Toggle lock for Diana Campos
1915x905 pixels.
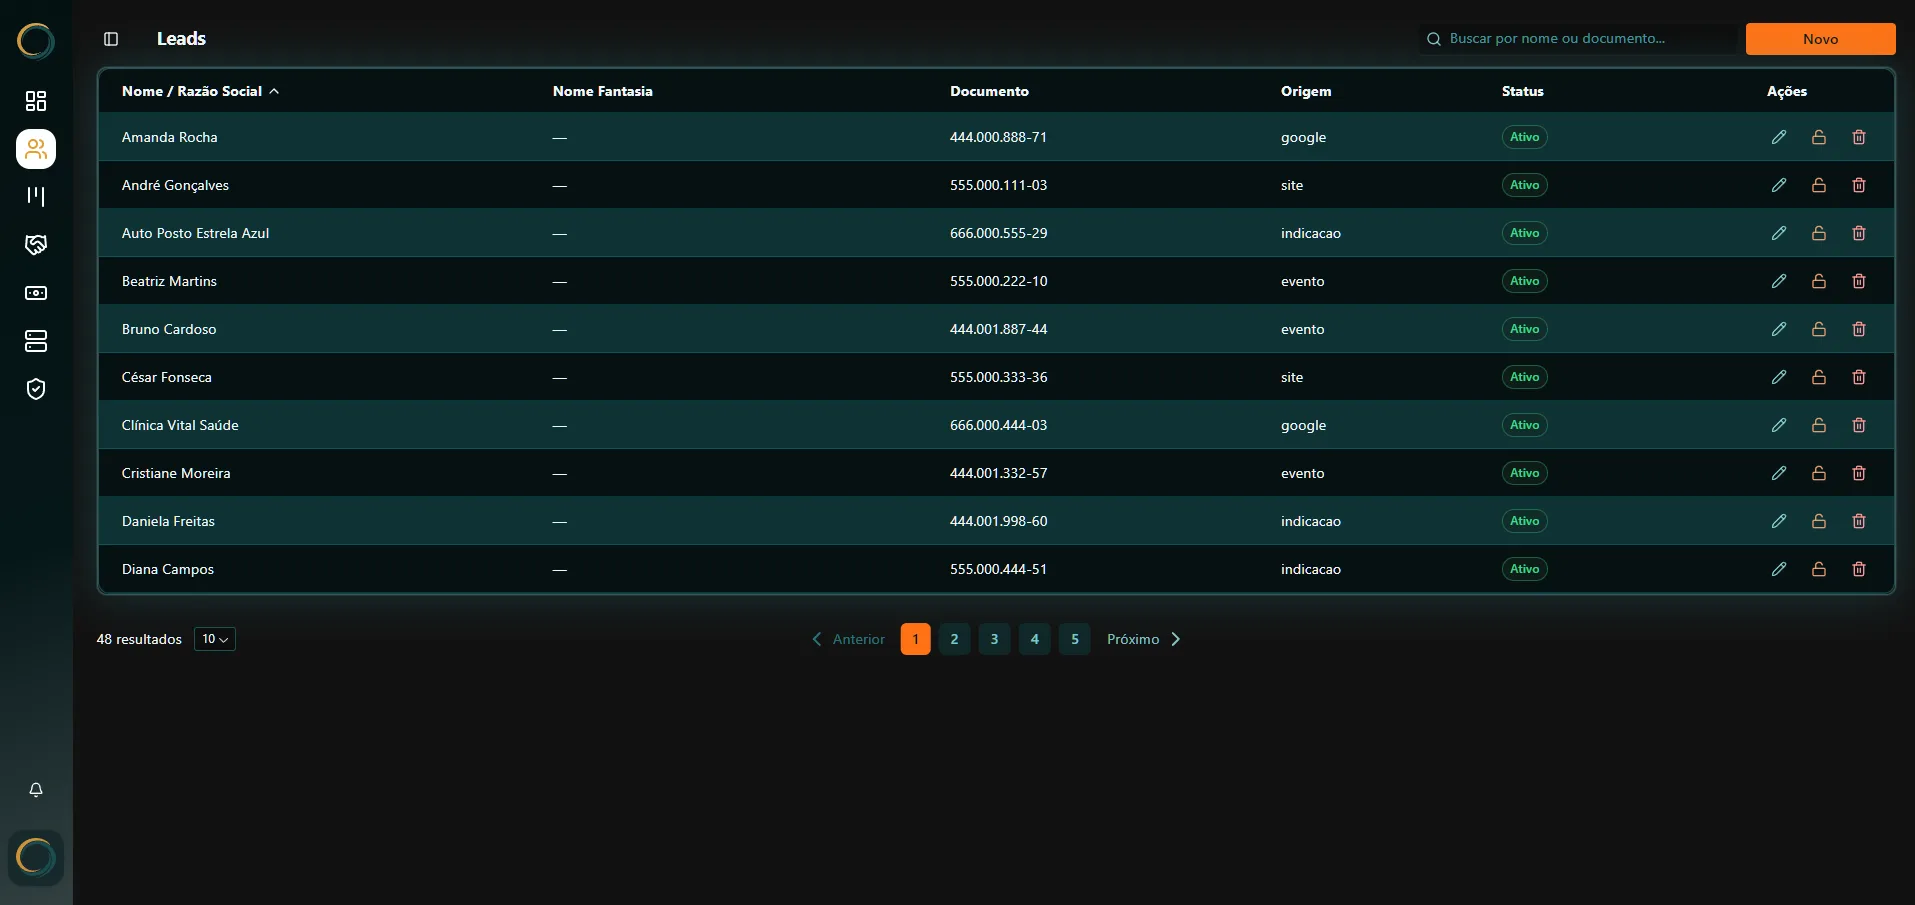(x=1819, y=569)
